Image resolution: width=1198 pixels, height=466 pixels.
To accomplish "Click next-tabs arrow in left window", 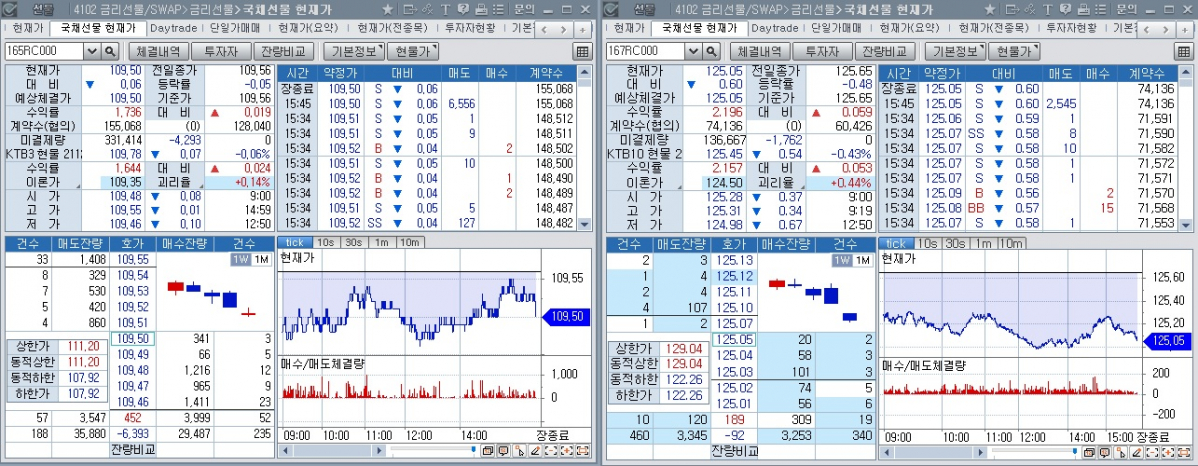I will 563,29.
